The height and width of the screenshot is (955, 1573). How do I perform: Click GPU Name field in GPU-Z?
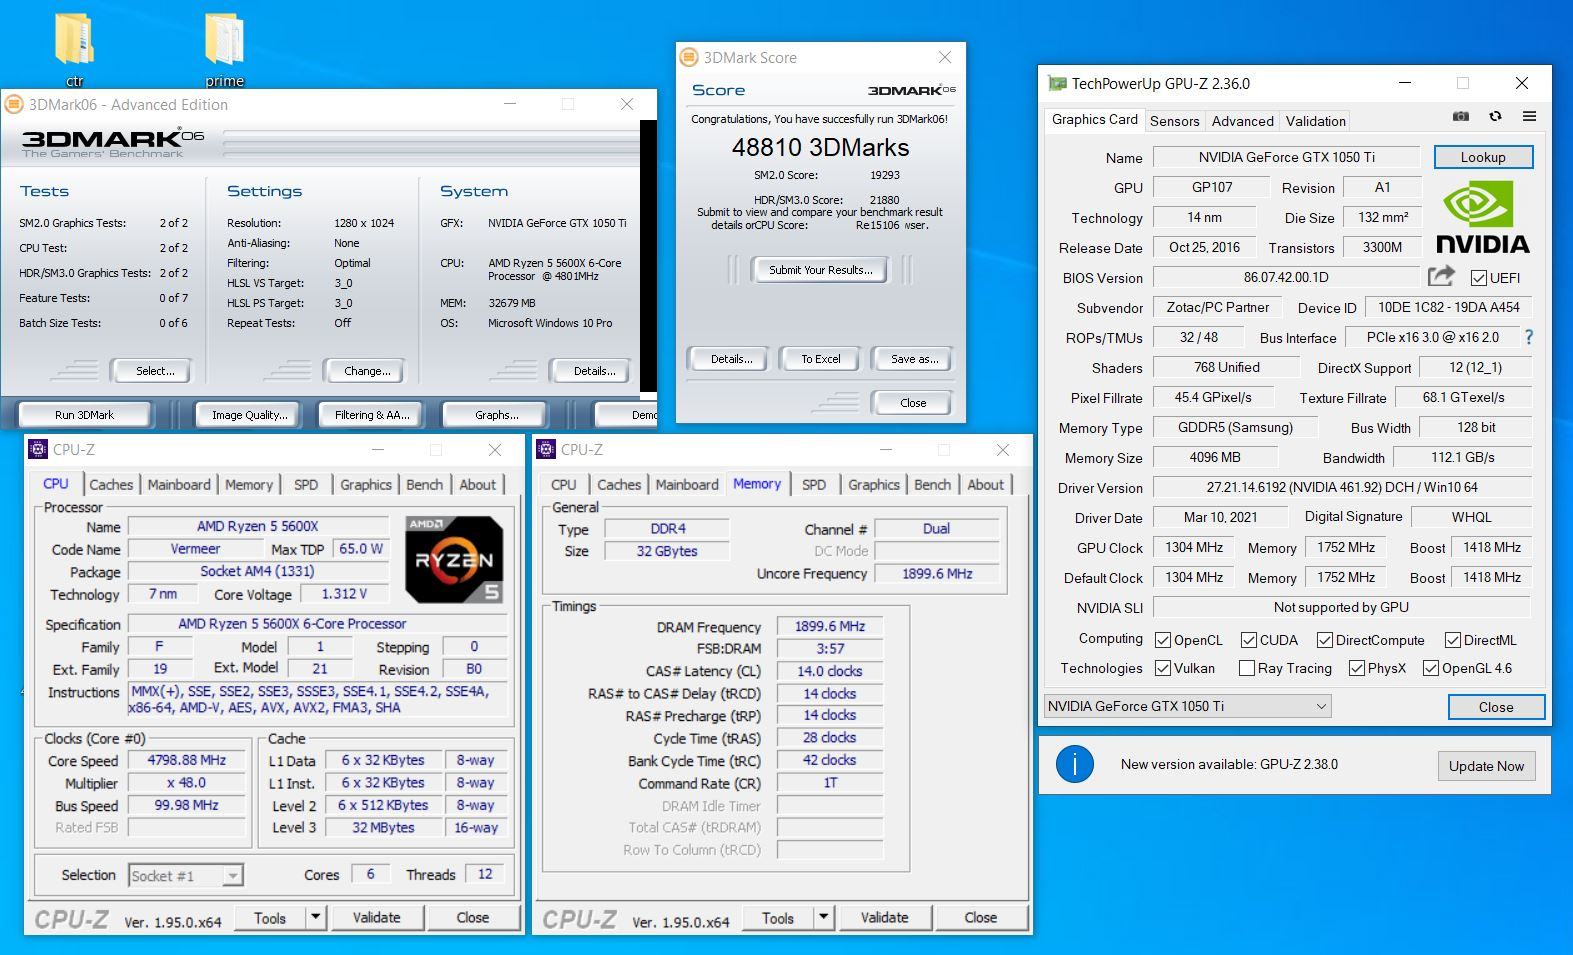tap(1286, 157)
